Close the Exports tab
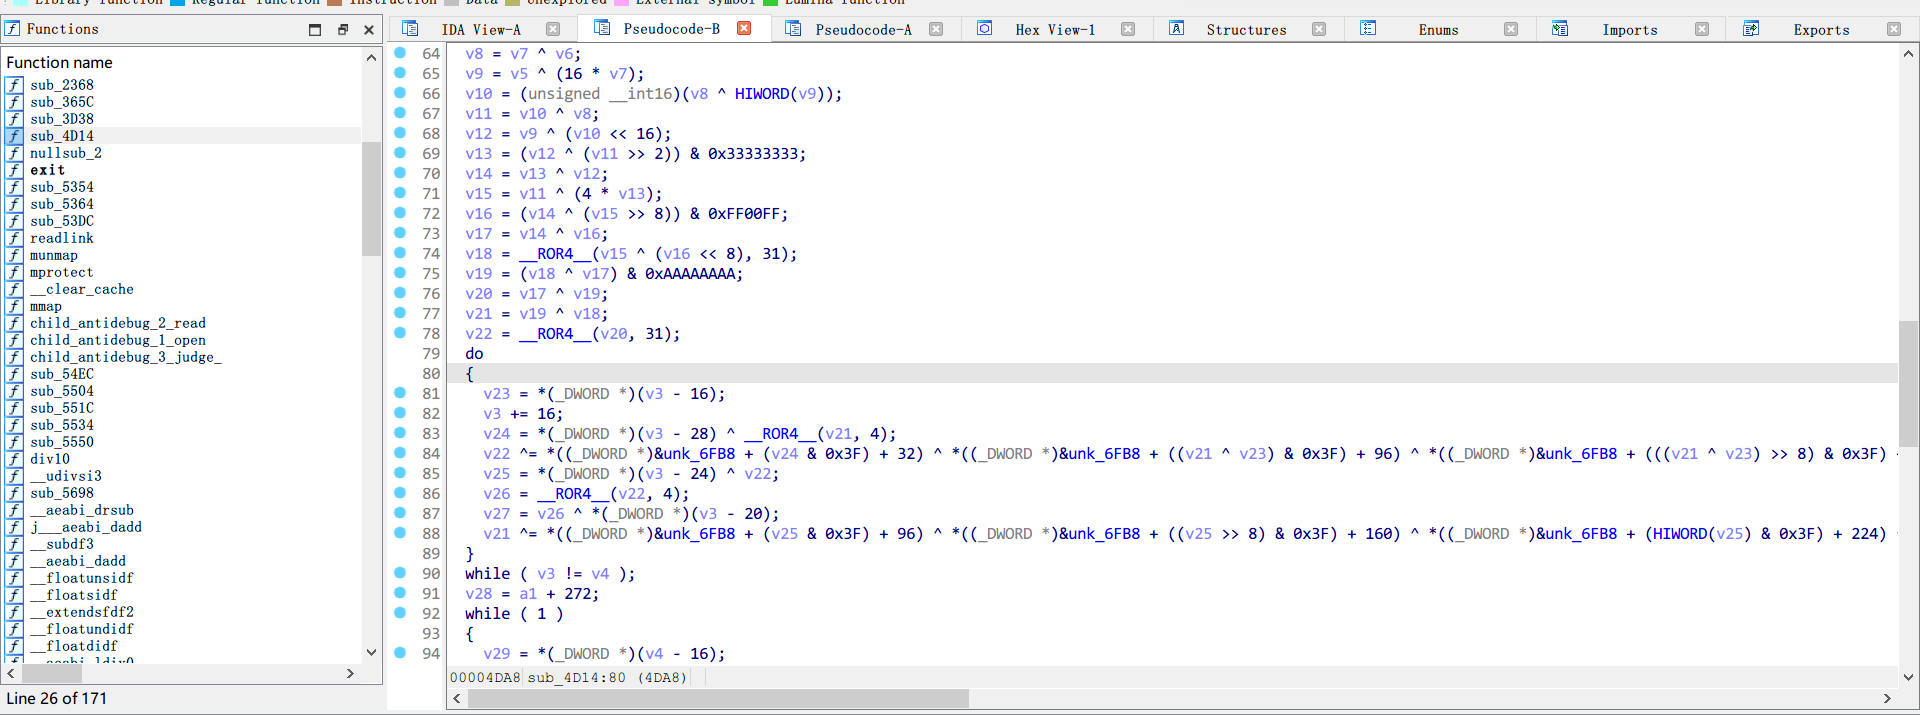The width and height of the screenshot is (1920, 715). 1894,29
